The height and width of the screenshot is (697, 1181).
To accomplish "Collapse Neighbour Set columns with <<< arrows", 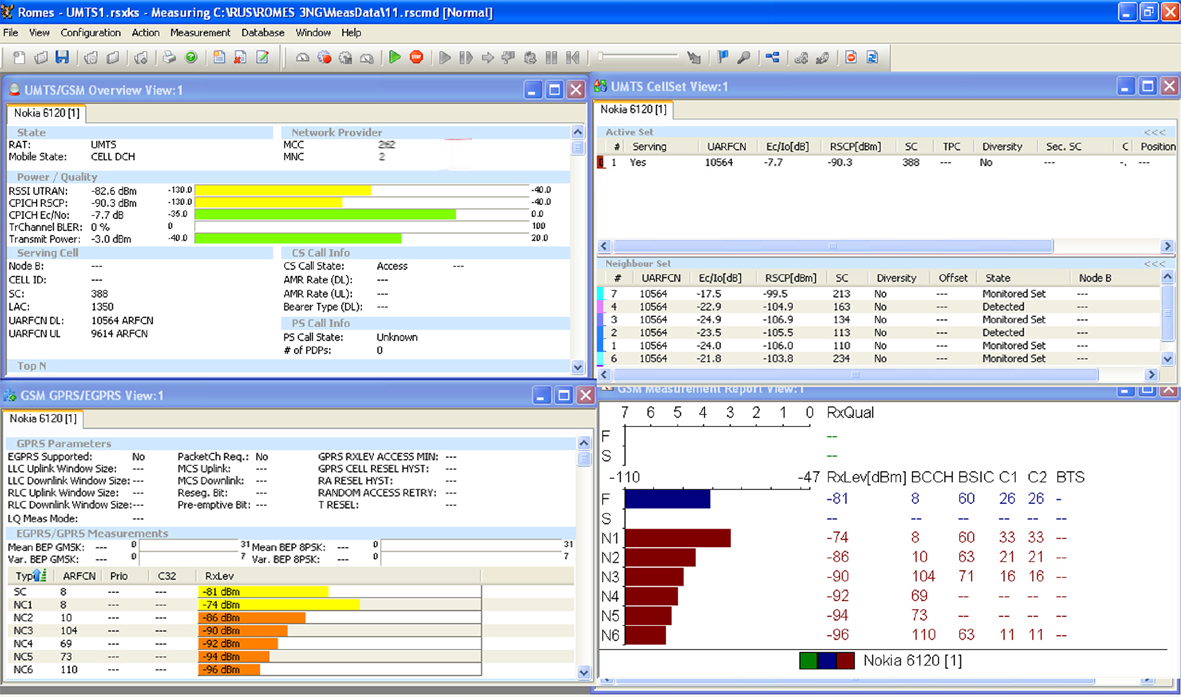I will [1155, 264].
